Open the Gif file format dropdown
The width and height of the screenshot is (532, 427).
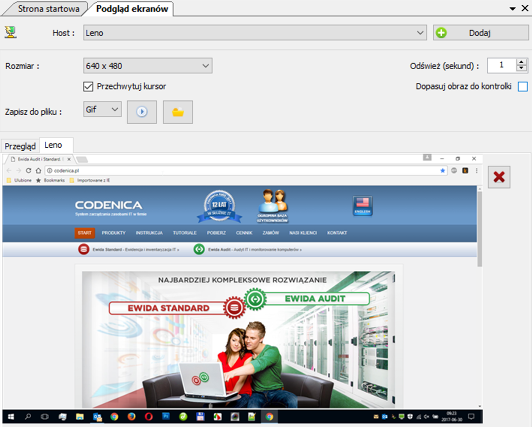102,109
